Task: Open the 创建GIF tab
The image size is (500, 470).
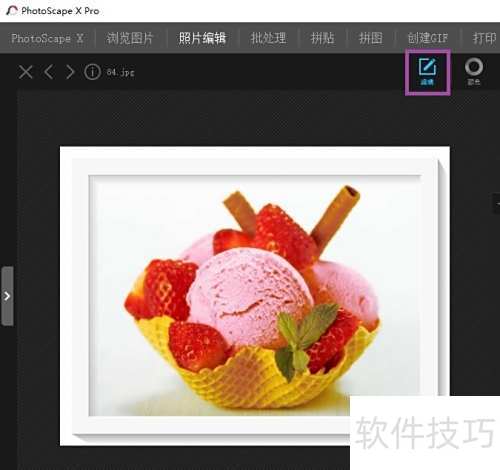Action: tap(428, 38)
